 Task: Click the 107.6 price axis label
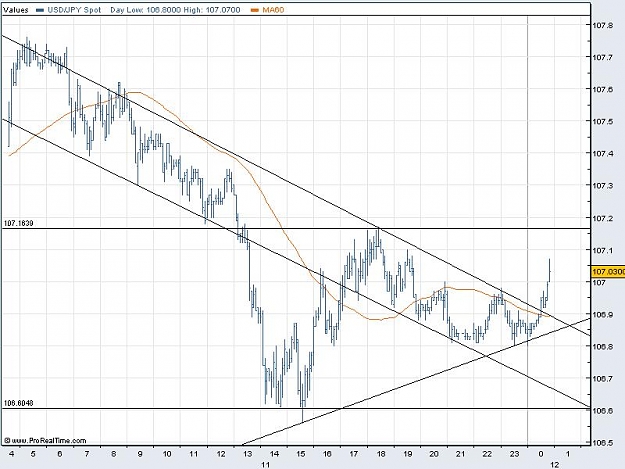click(x=602, y=89)
